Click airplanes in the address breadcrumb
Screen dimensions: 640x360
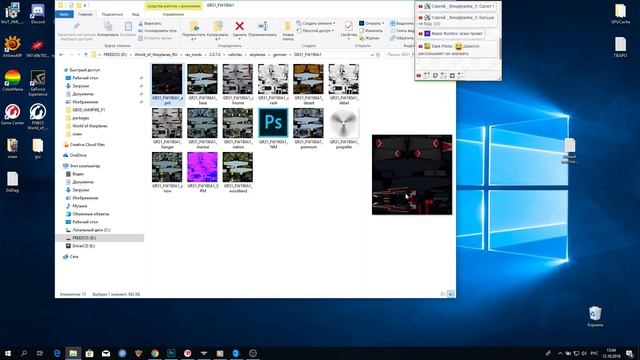coord(258,54)
